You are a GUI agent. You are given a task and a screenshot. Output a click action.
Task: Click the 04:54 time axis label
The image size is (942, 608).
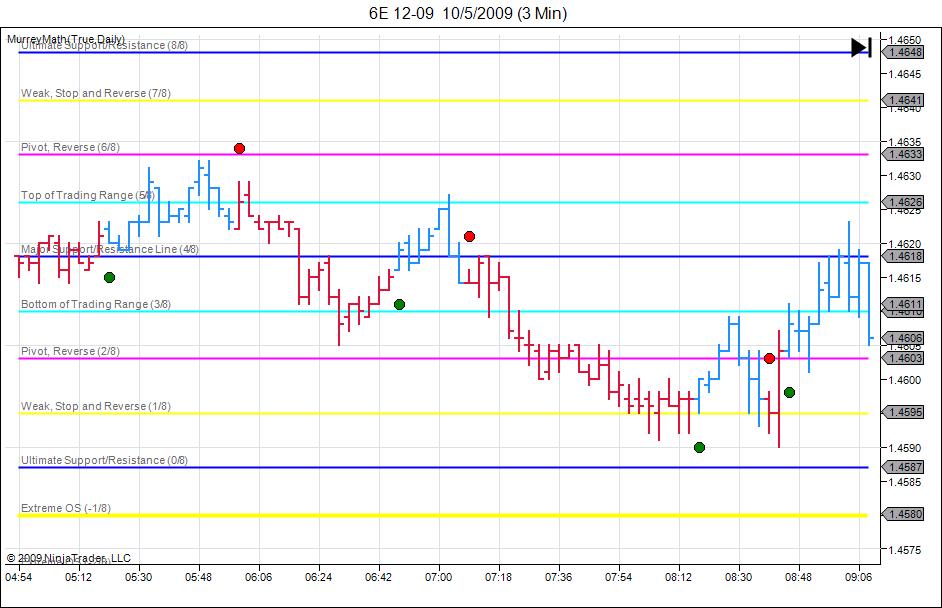tap(19, 577)
